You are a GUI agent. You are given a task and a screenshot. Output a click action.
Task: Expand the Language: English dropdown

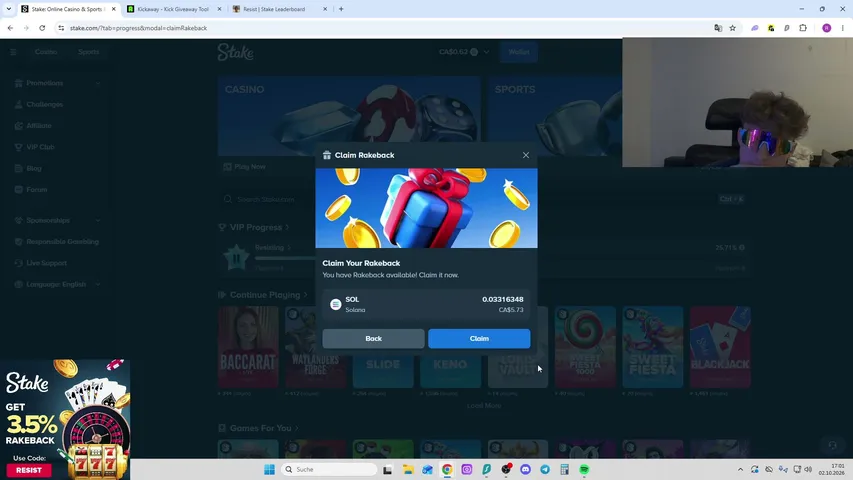[x=57, y=284]
